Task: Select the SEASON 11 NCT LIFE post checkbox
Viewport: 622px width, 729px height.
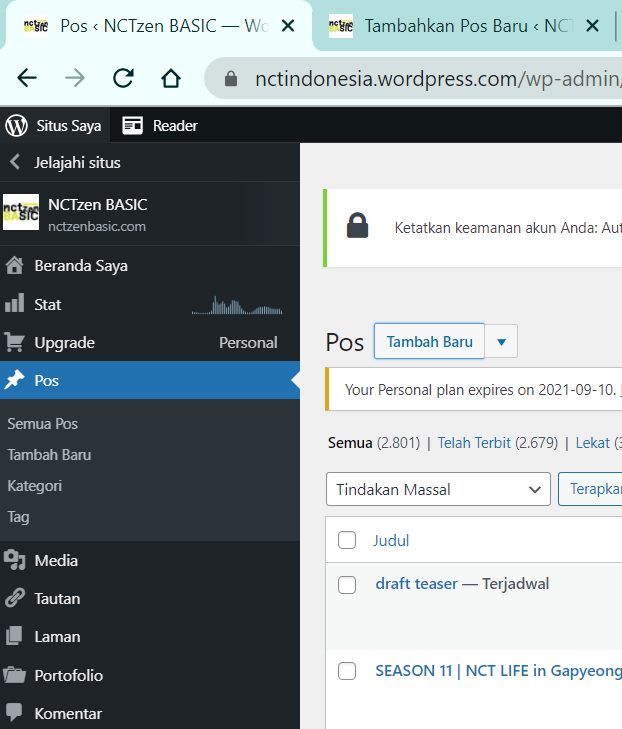Action: [x=347, y=671]
